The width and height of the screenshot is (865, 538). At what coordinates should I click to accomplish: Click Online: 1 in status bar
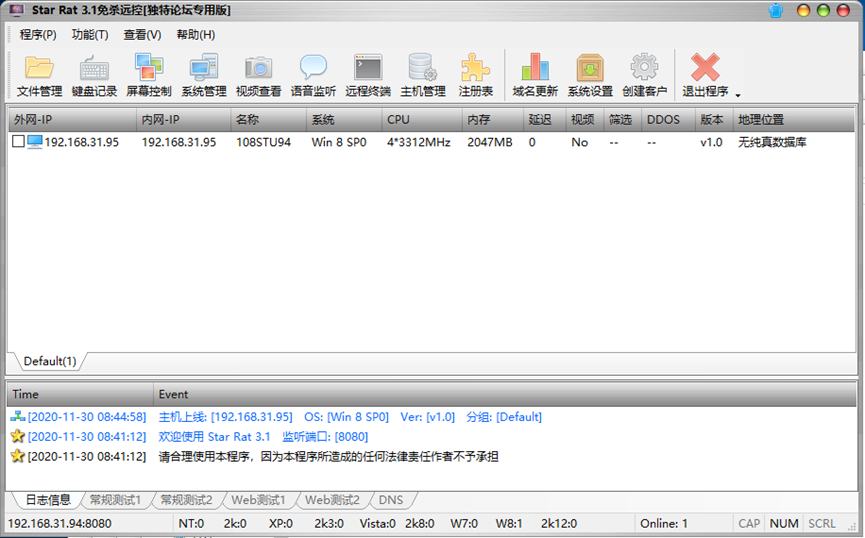tap(664, 523)
